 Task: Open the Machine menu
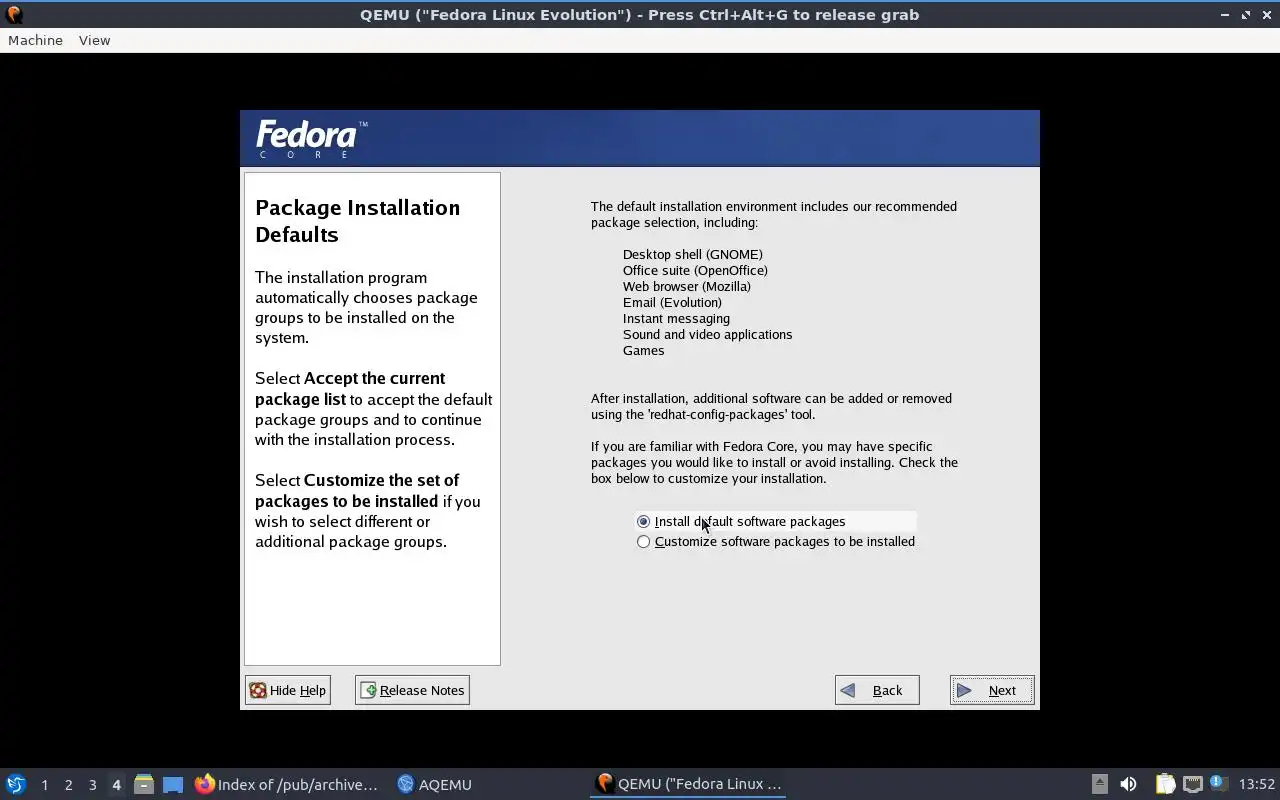click(35, 40)
